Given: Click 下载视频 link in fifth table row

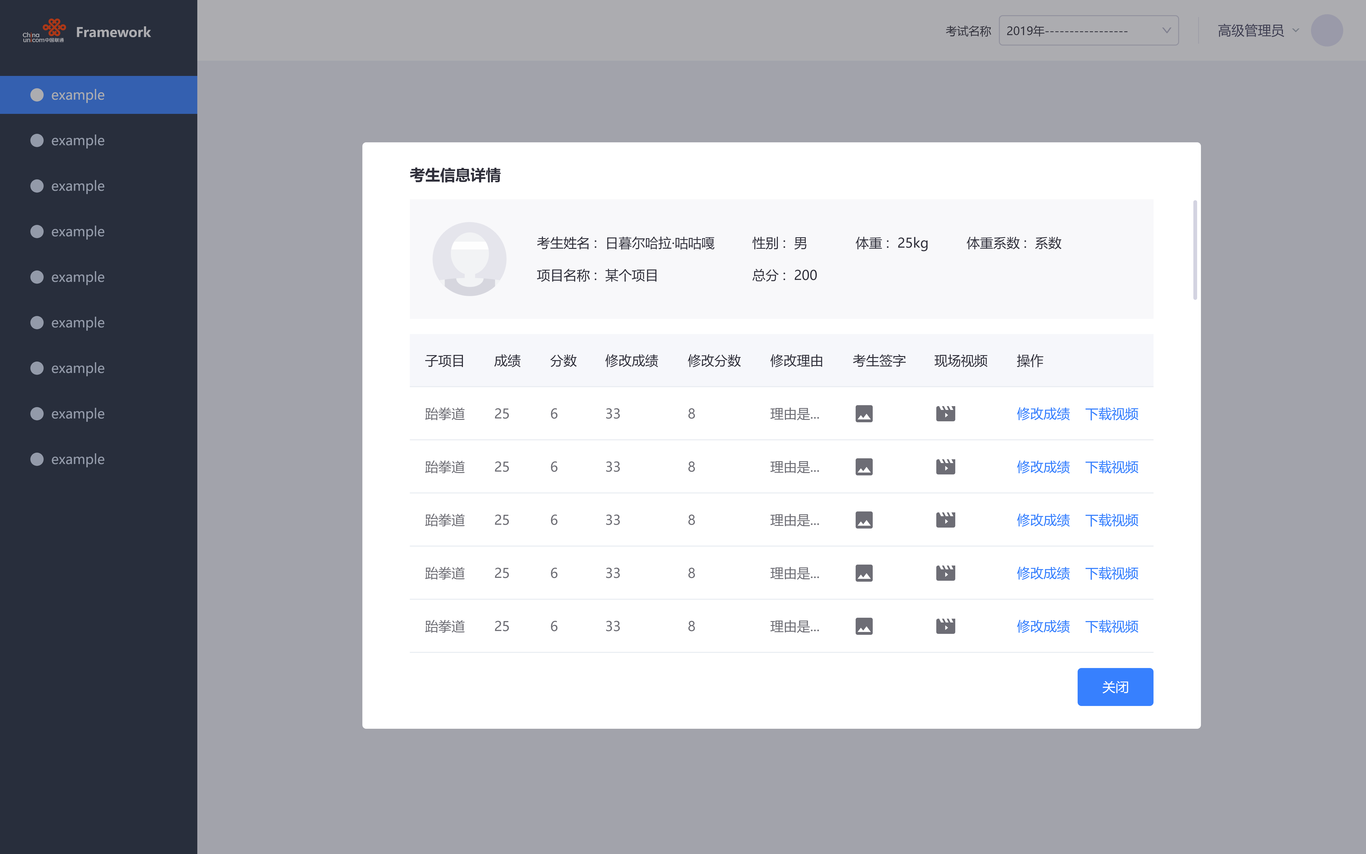Looking at the screenshot, I should coord(1112,626).
